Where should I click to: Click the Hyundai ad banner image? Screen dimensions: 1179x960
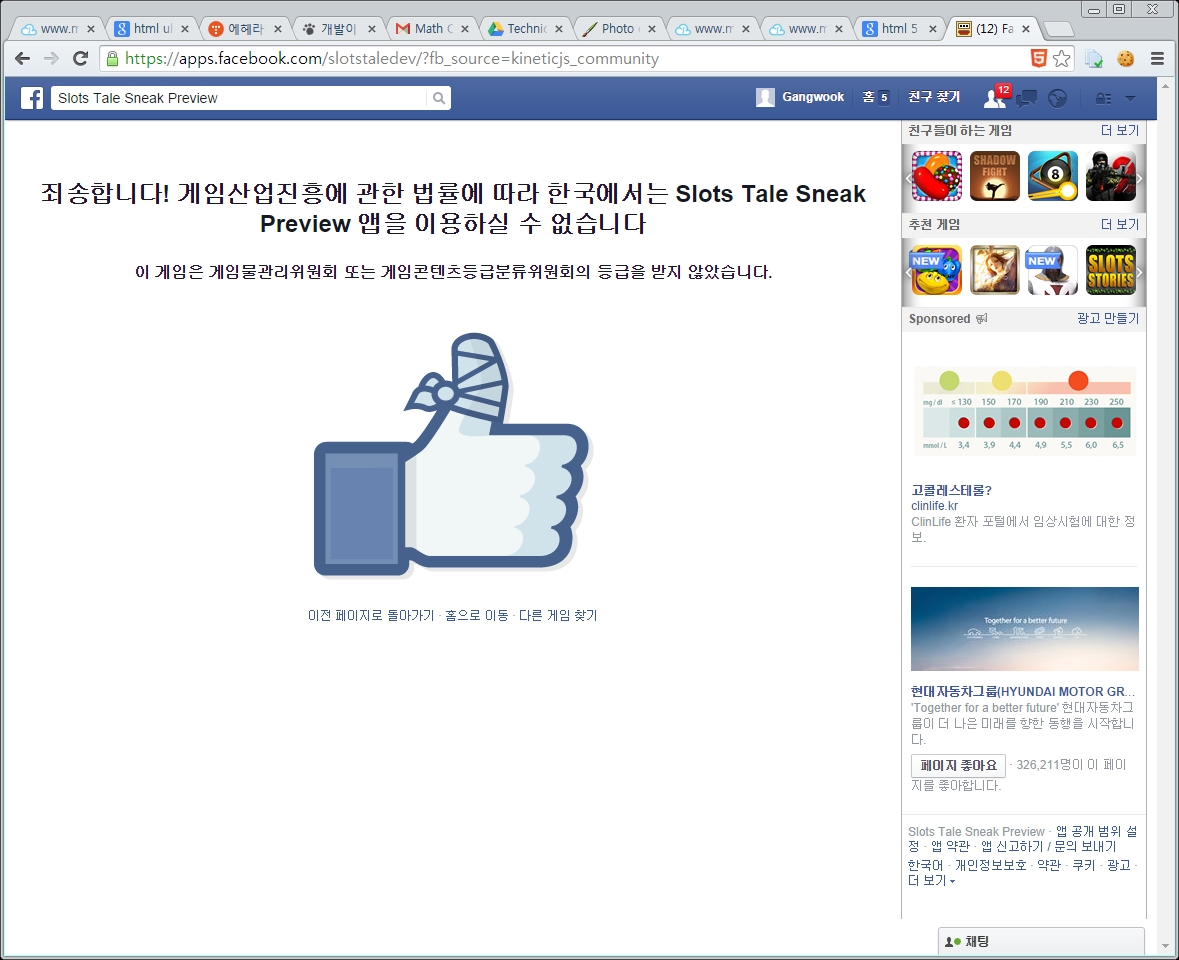(1025, 628)
